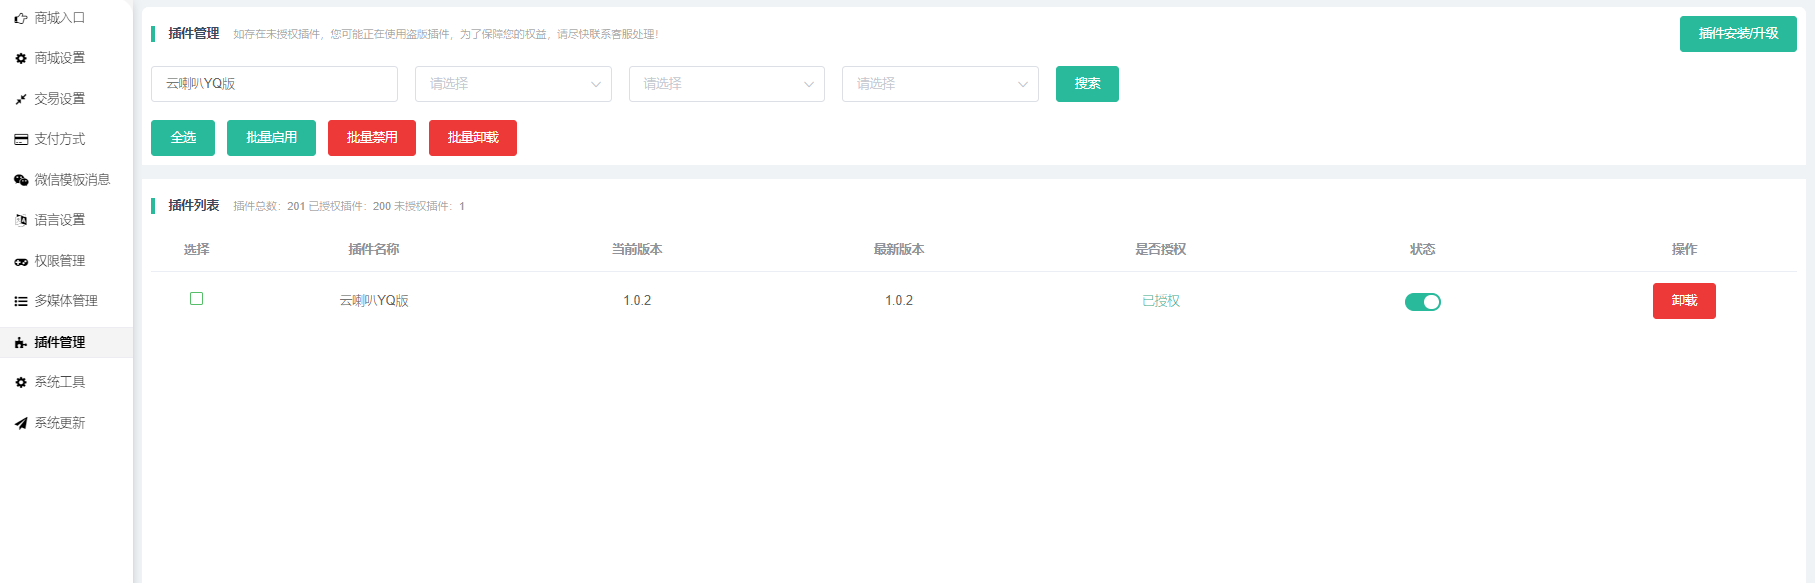
Task: Open 多媒体管理 section
Action: click(66, 301)
